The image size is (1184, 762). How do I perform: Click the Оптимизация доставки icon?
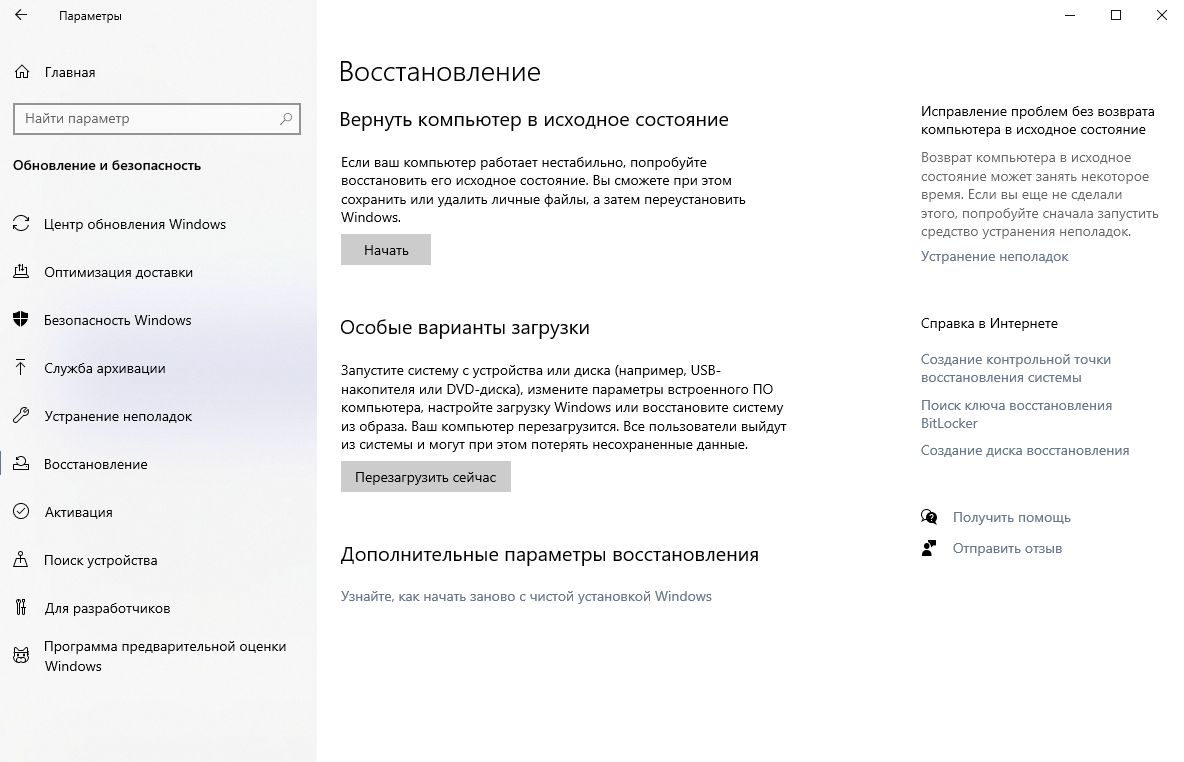tap(21, 272)
